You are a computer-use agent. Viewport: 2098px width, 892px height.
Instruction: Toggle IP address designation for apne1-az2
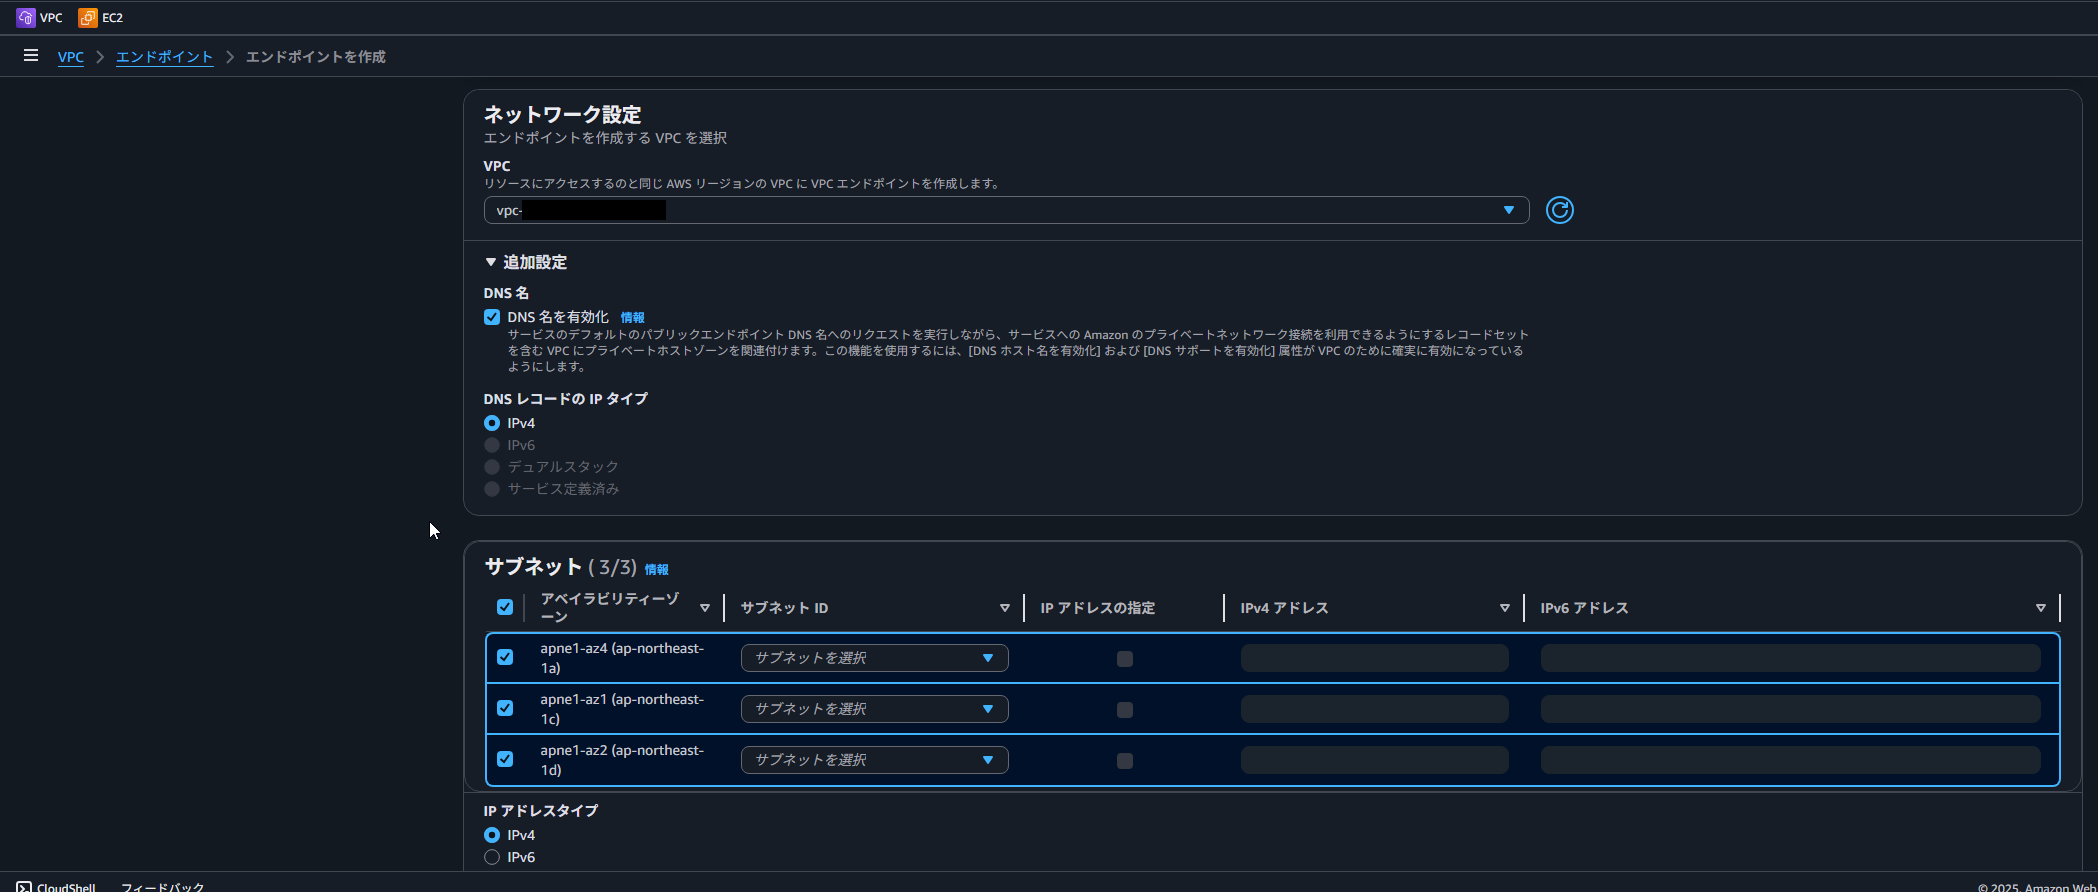[1125, 761]
